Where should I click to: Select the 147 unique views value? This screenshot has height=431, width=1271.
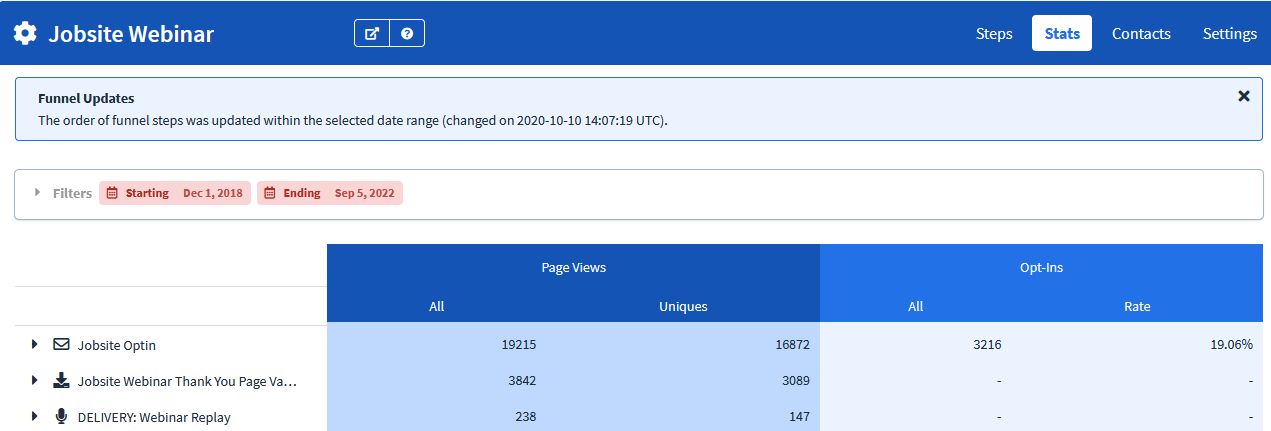798,417
